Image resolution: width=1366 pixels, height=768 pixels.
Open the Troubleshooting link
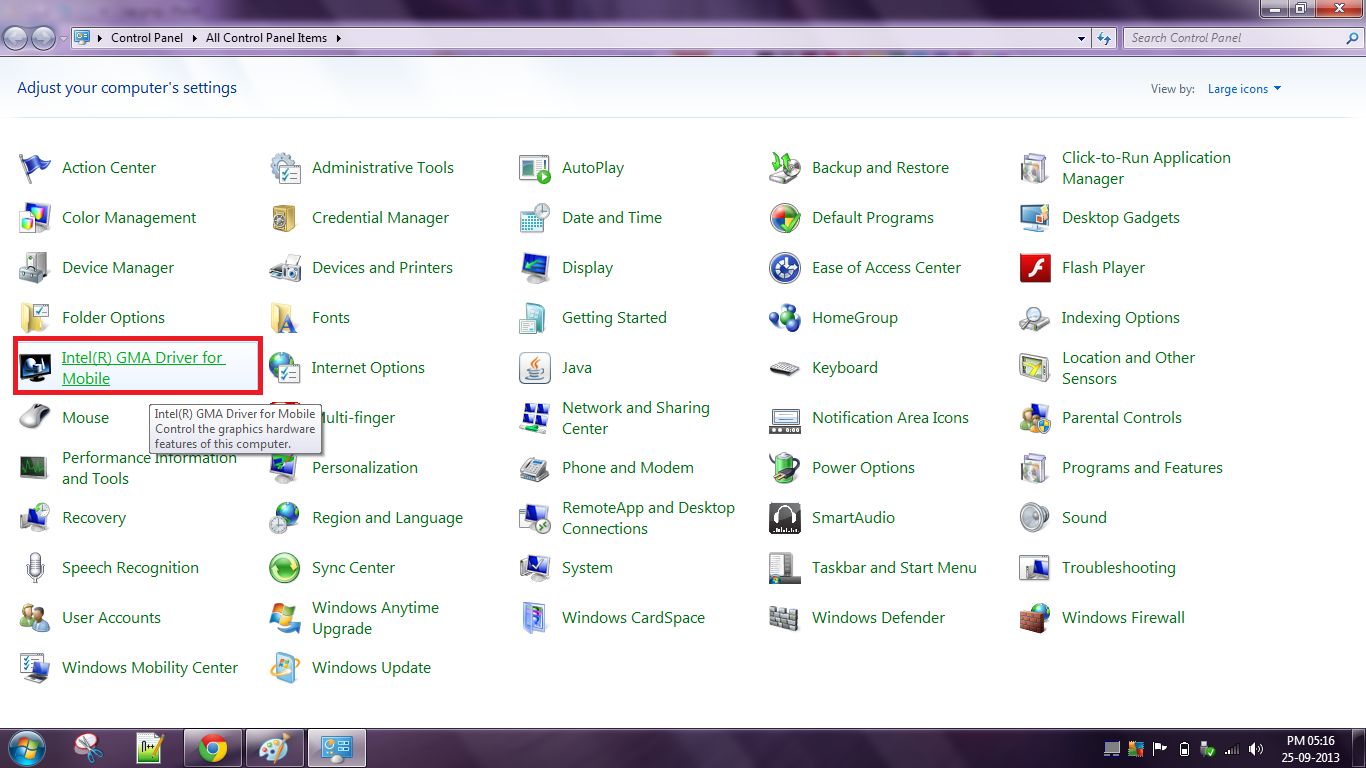click(1119, 568)
